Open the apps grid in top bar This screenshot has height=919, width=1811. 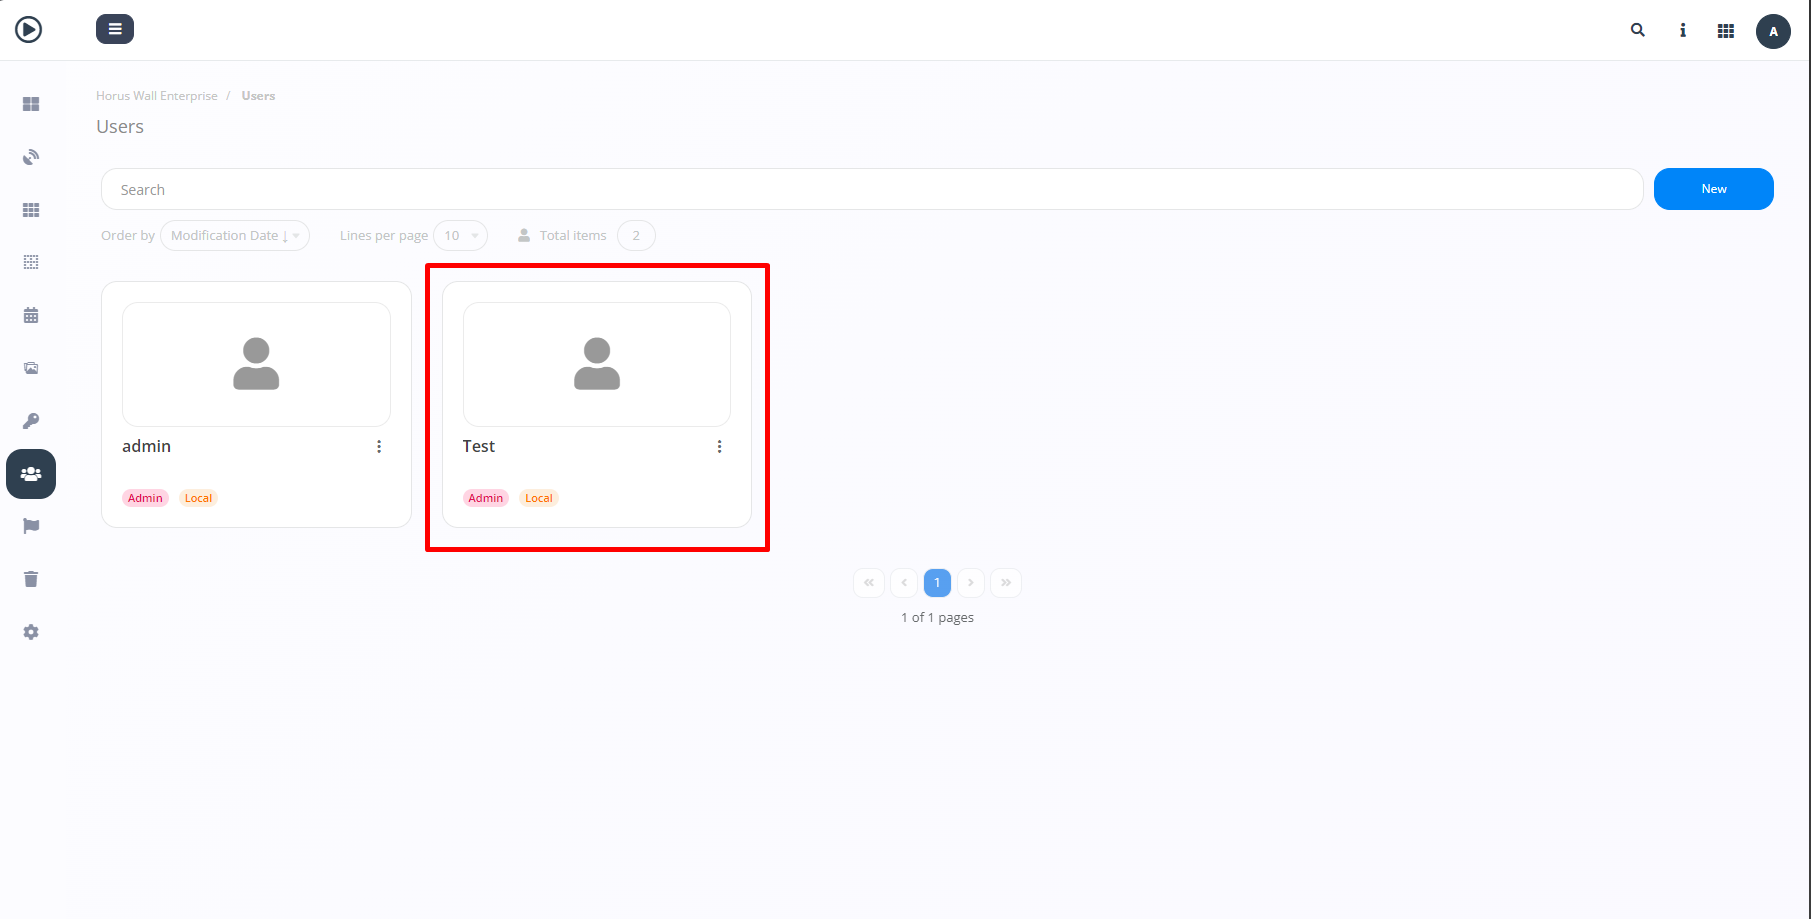(1726, 31)
